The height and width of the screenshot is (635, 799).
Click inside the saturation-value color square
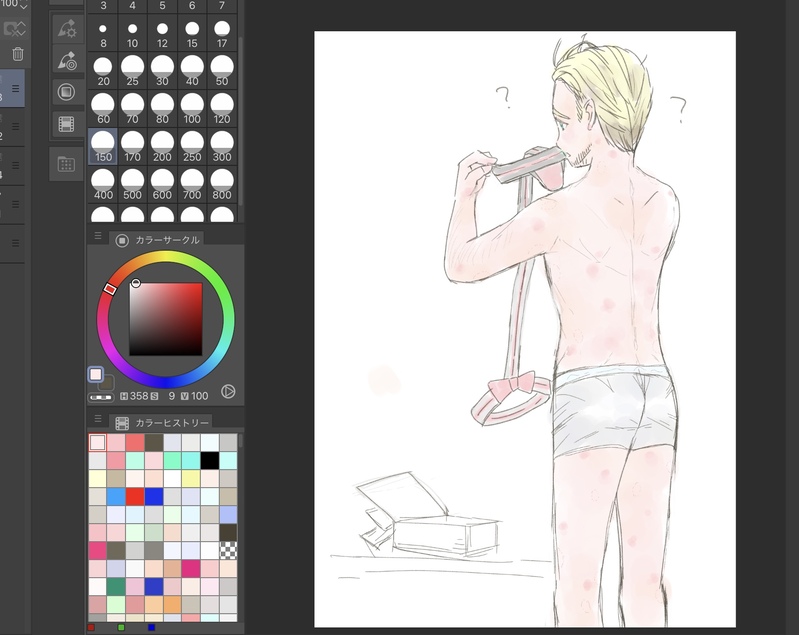tap(166, 319)
